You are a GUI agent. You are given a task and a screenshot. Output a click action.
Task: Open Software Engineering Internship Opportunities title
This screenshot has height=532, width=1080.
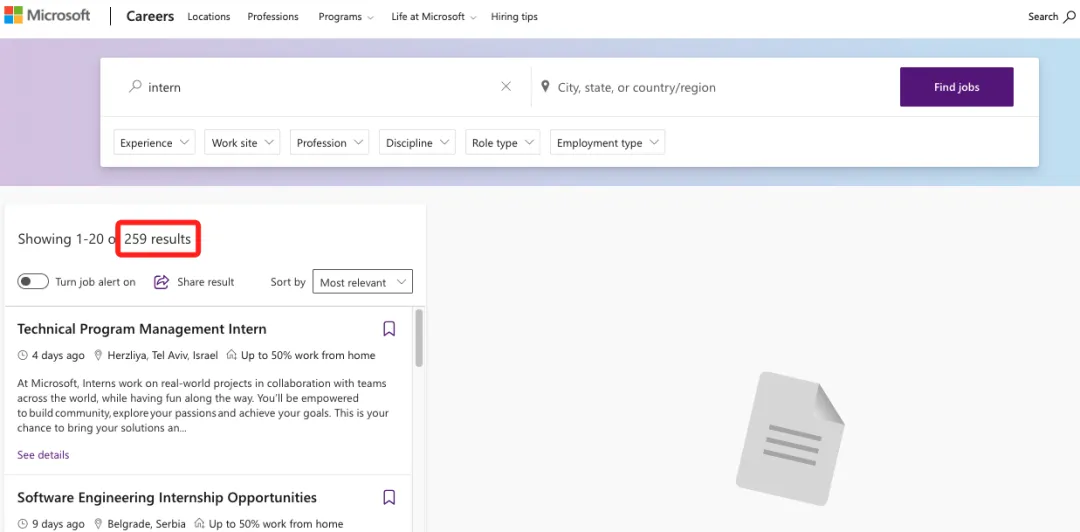167,498
